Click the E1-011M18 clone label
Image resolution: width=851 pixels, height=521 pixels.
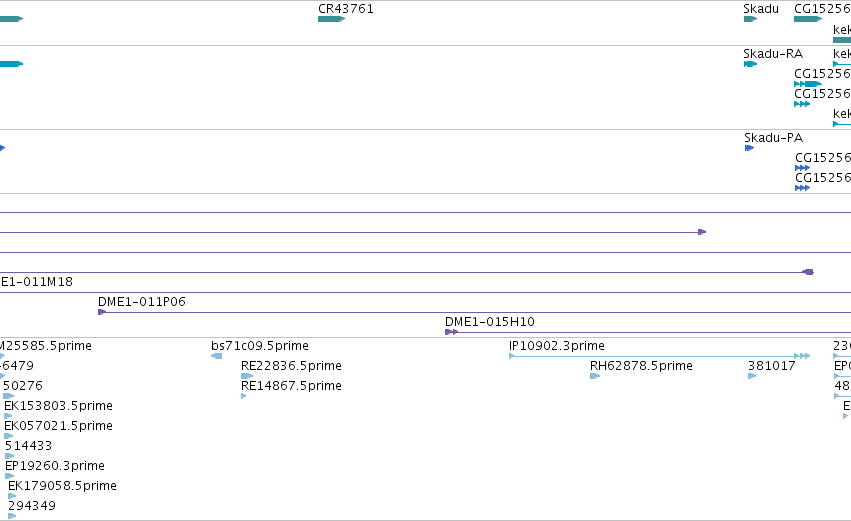pos(36,282)
